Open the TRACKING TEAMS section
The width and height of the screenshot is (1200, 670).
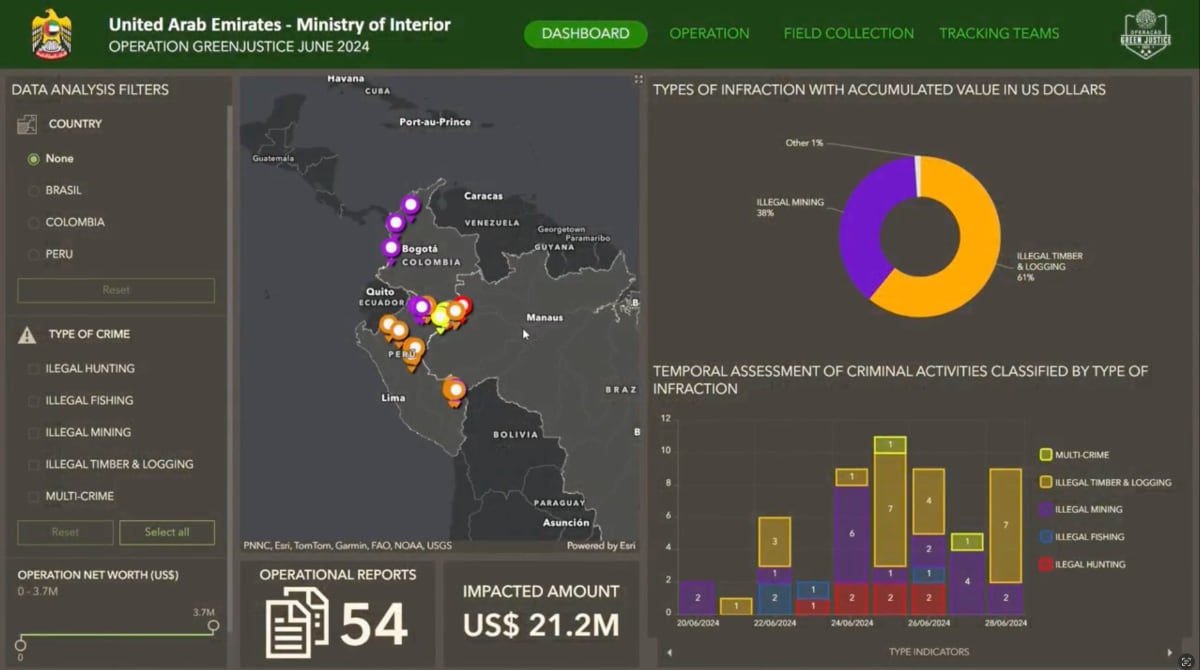(x=999, y=33)
